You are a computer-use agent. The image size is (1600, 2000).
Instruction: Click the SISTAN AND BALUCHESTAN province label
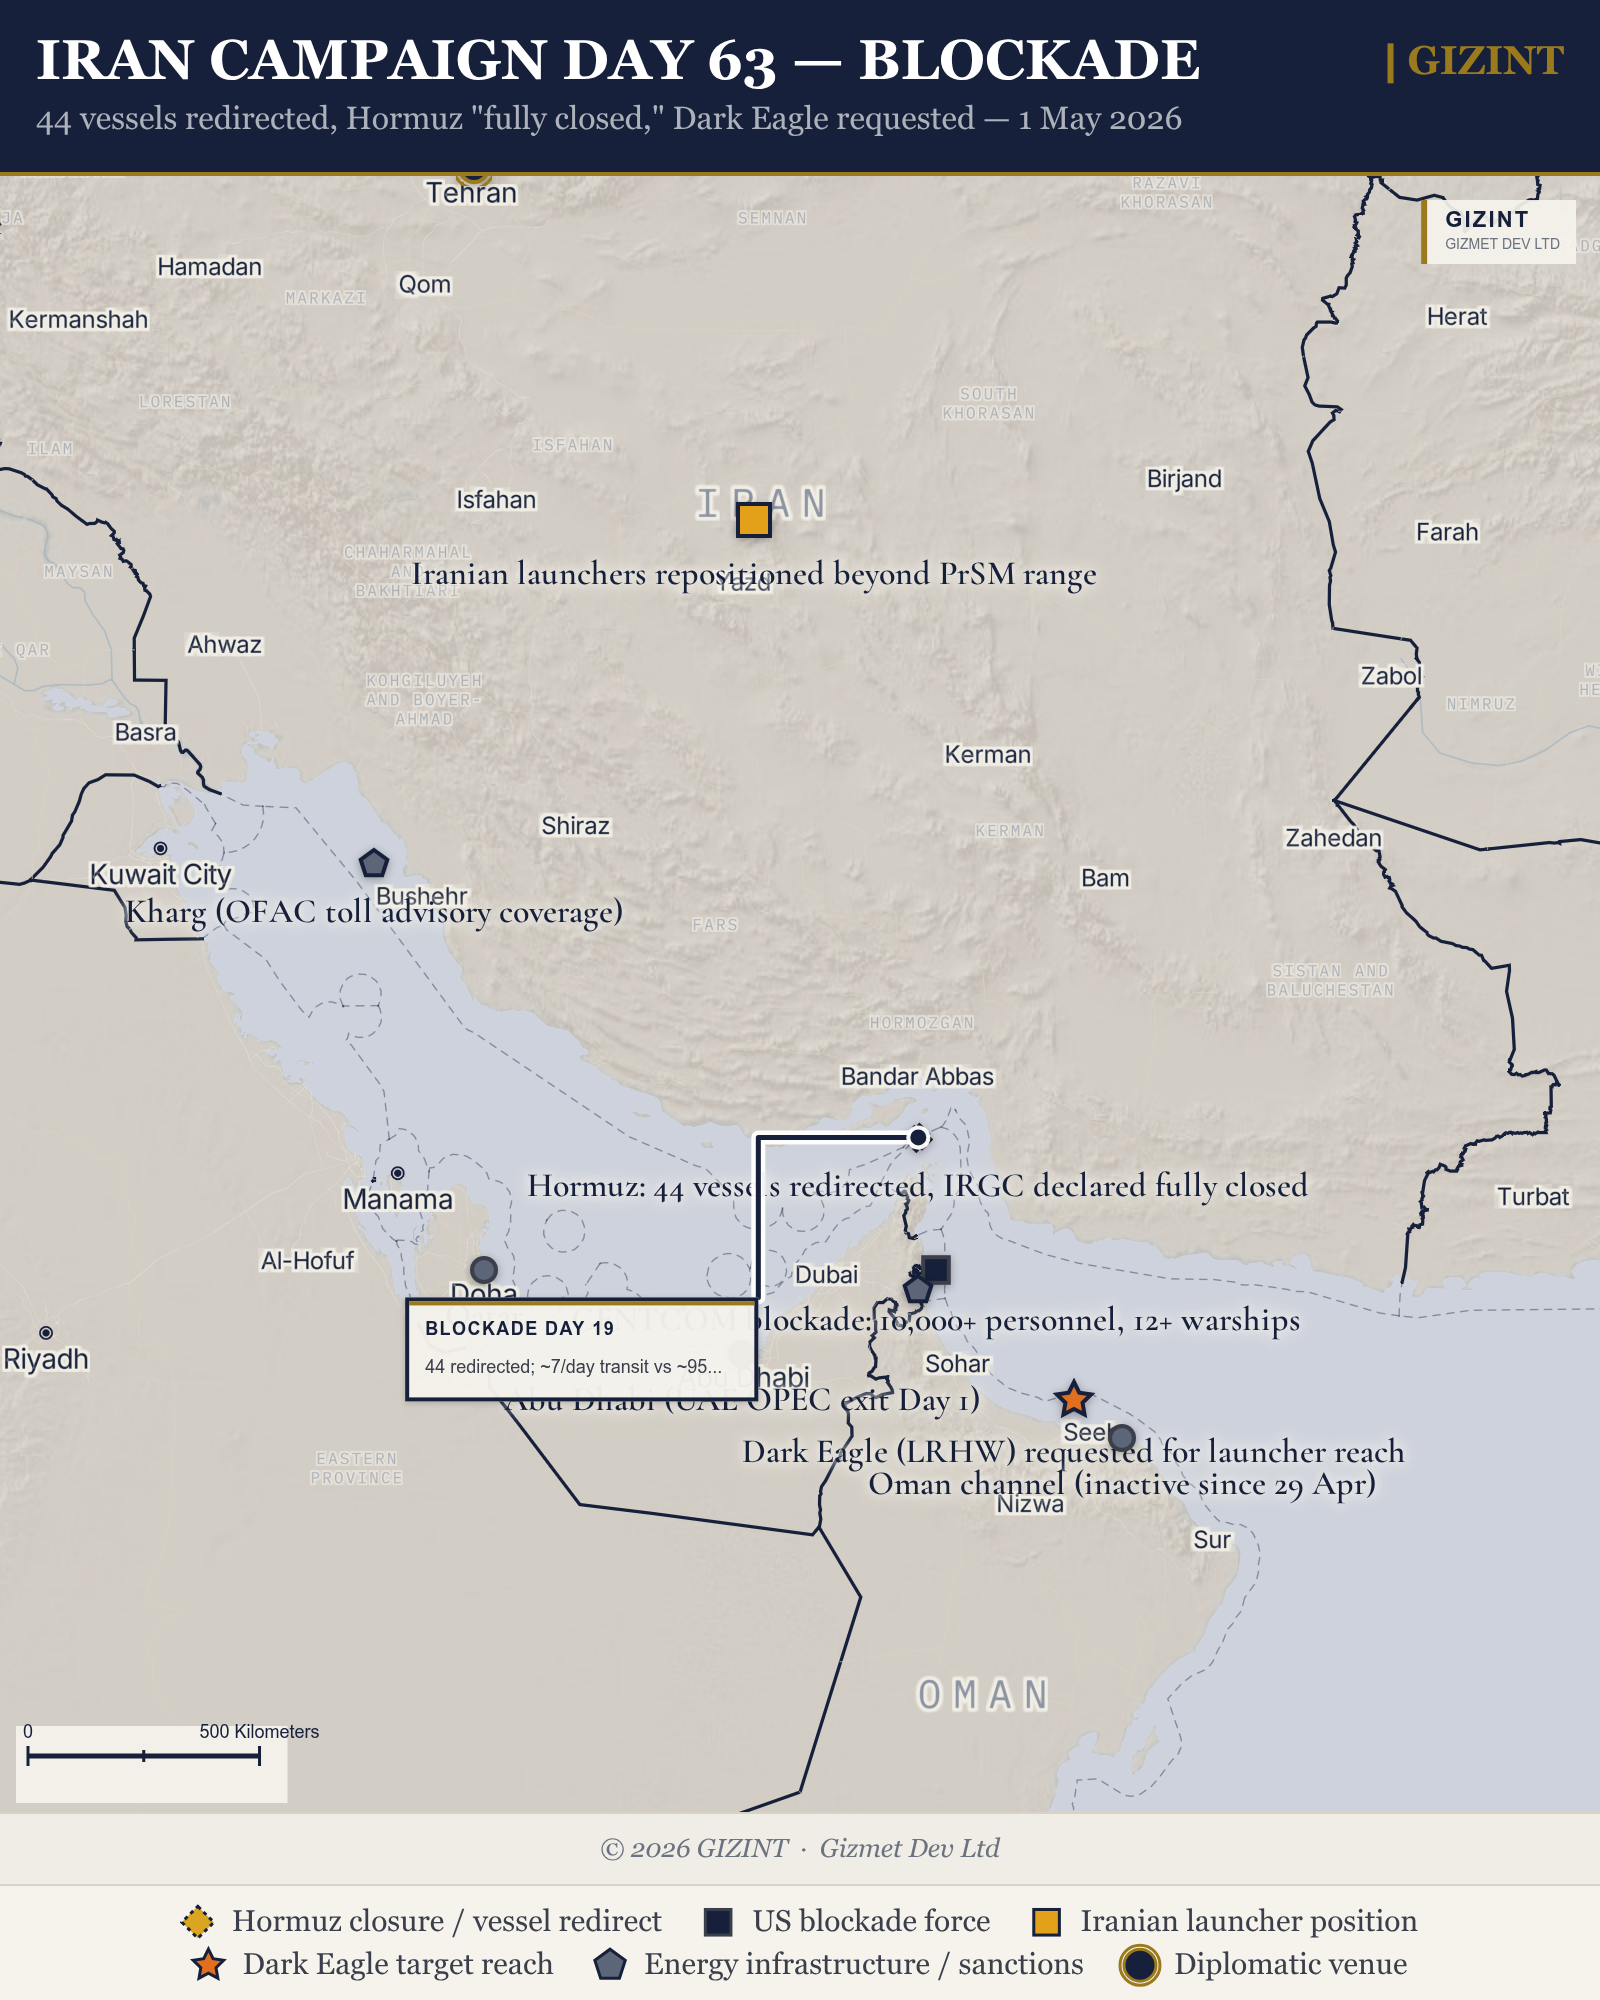(1330, 981)
